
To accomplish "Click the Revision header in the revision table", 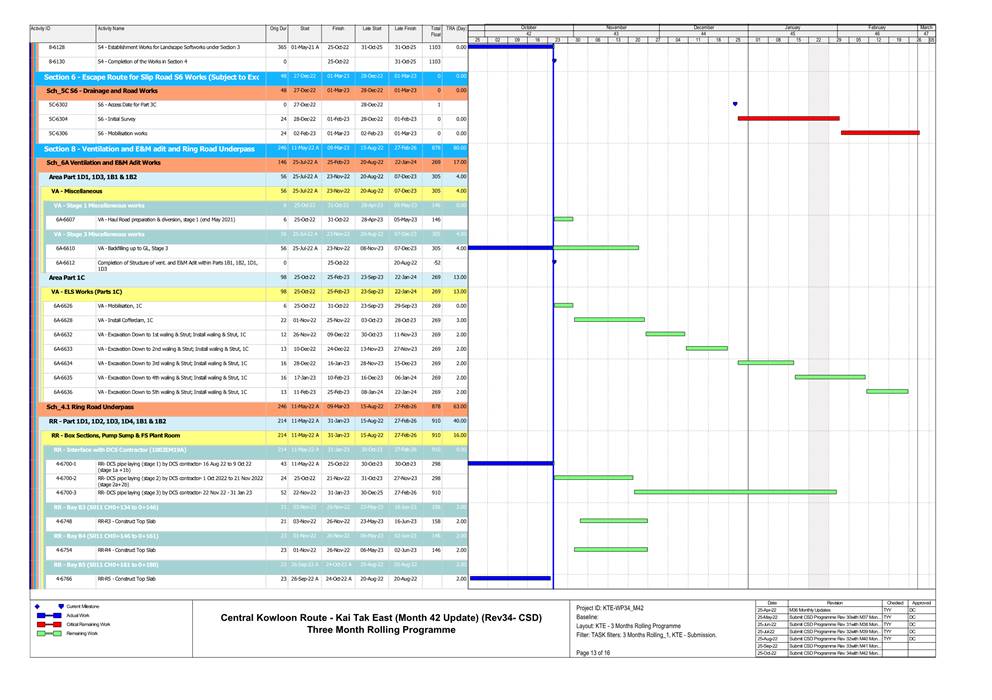I will point(834,603).
